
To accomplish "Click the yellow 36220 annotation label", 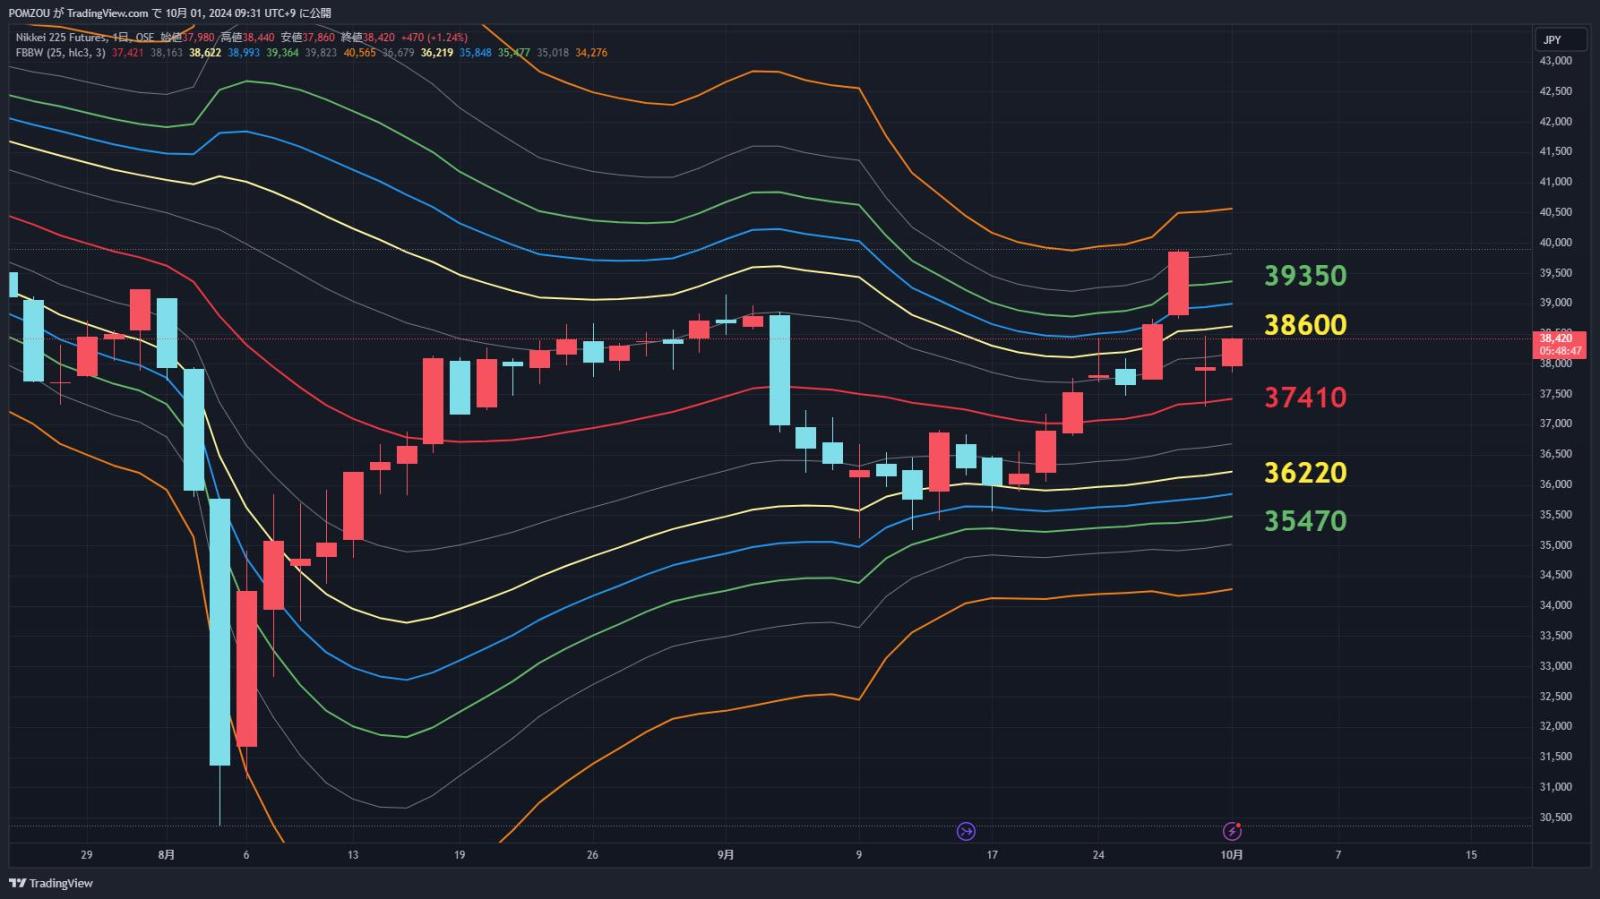I will 1305,473.
